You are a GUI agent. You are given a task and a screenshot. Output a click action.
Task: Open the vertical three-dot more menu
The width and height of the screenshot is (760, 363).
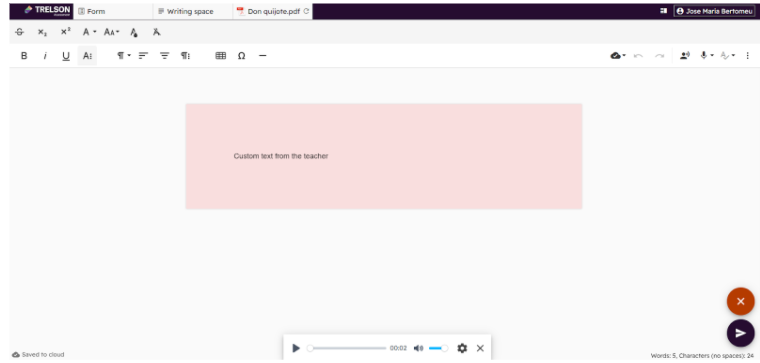[747, 56]
